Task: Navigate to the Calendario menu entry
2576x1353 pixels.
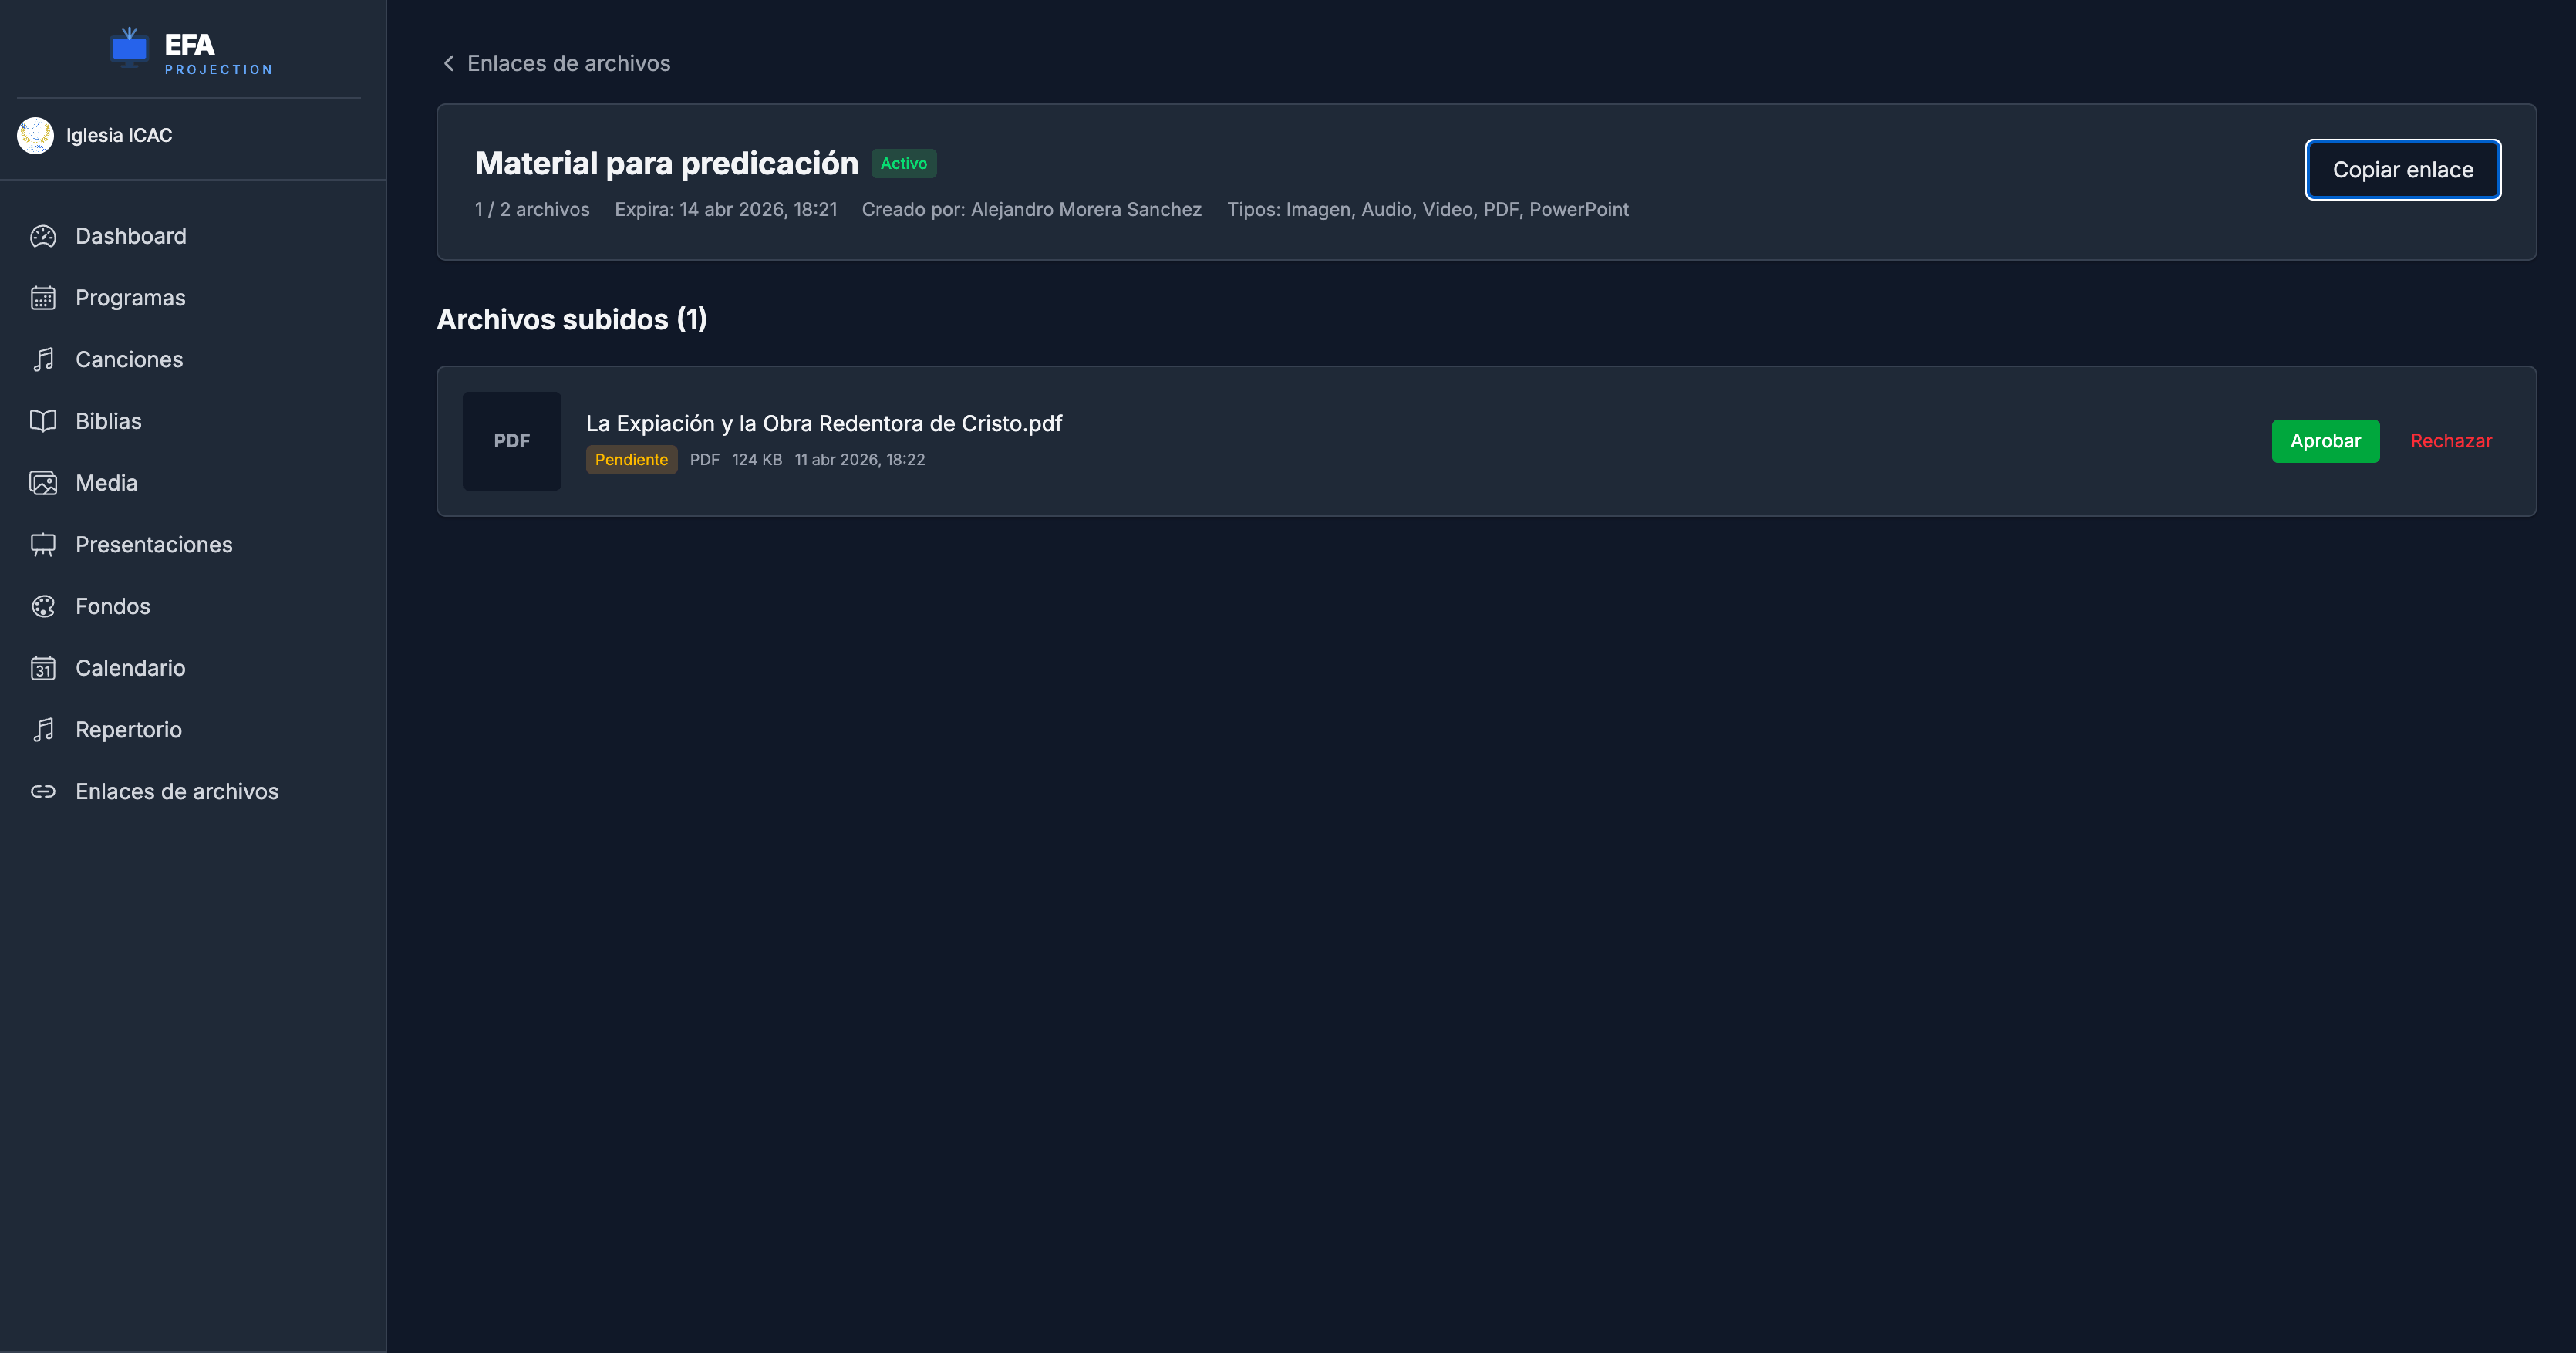Action: 130,668
